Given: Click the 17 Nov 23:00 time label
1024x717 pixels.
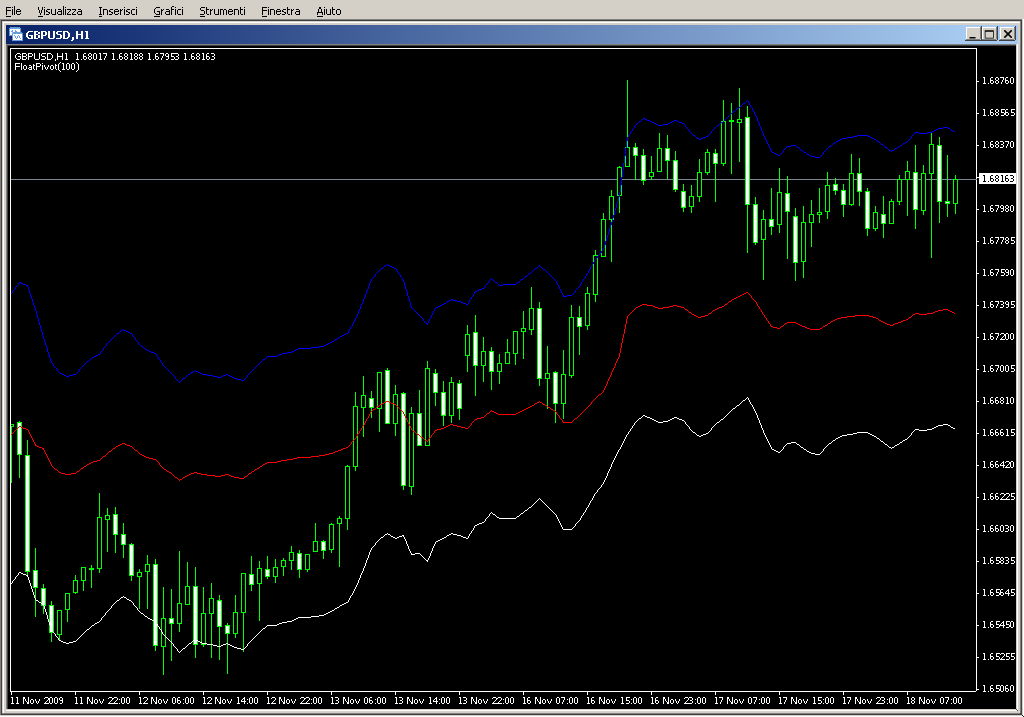Looking at the screenshot, I should (870, 701).
